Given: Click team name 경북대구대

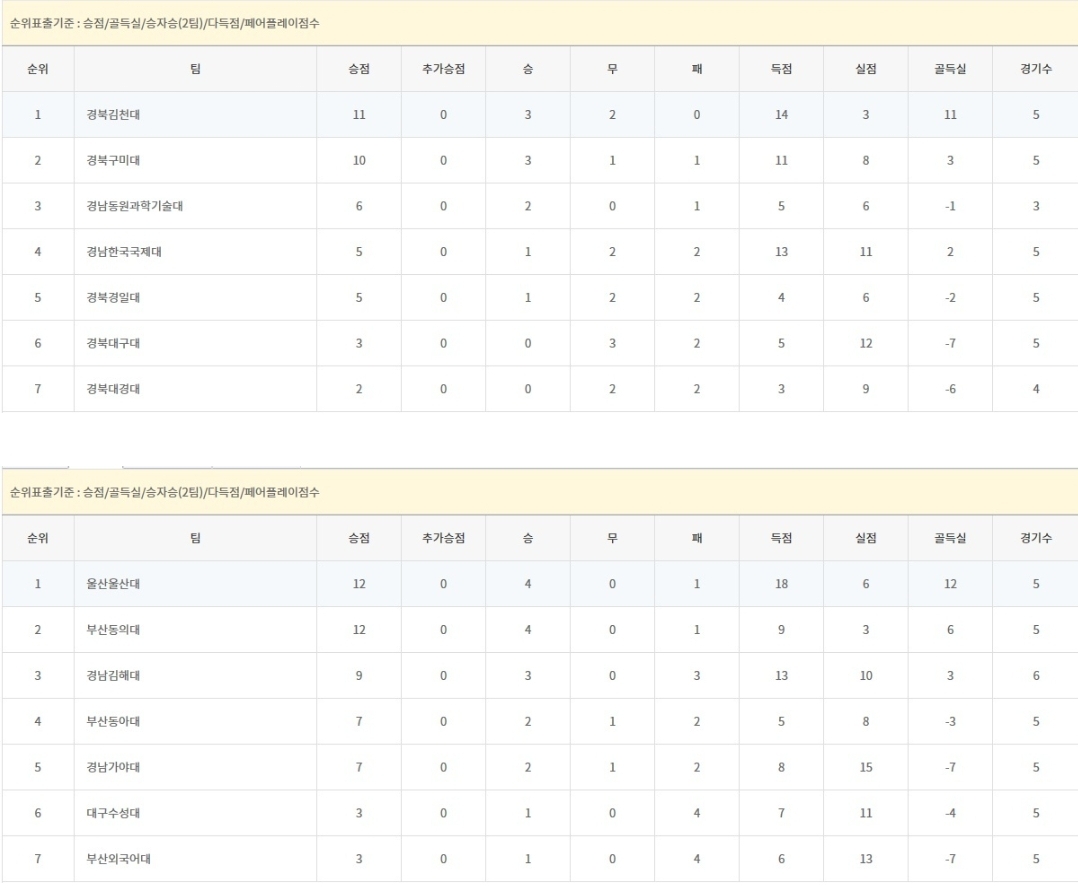Looking at the screenshot, I should tap(113, 343).
